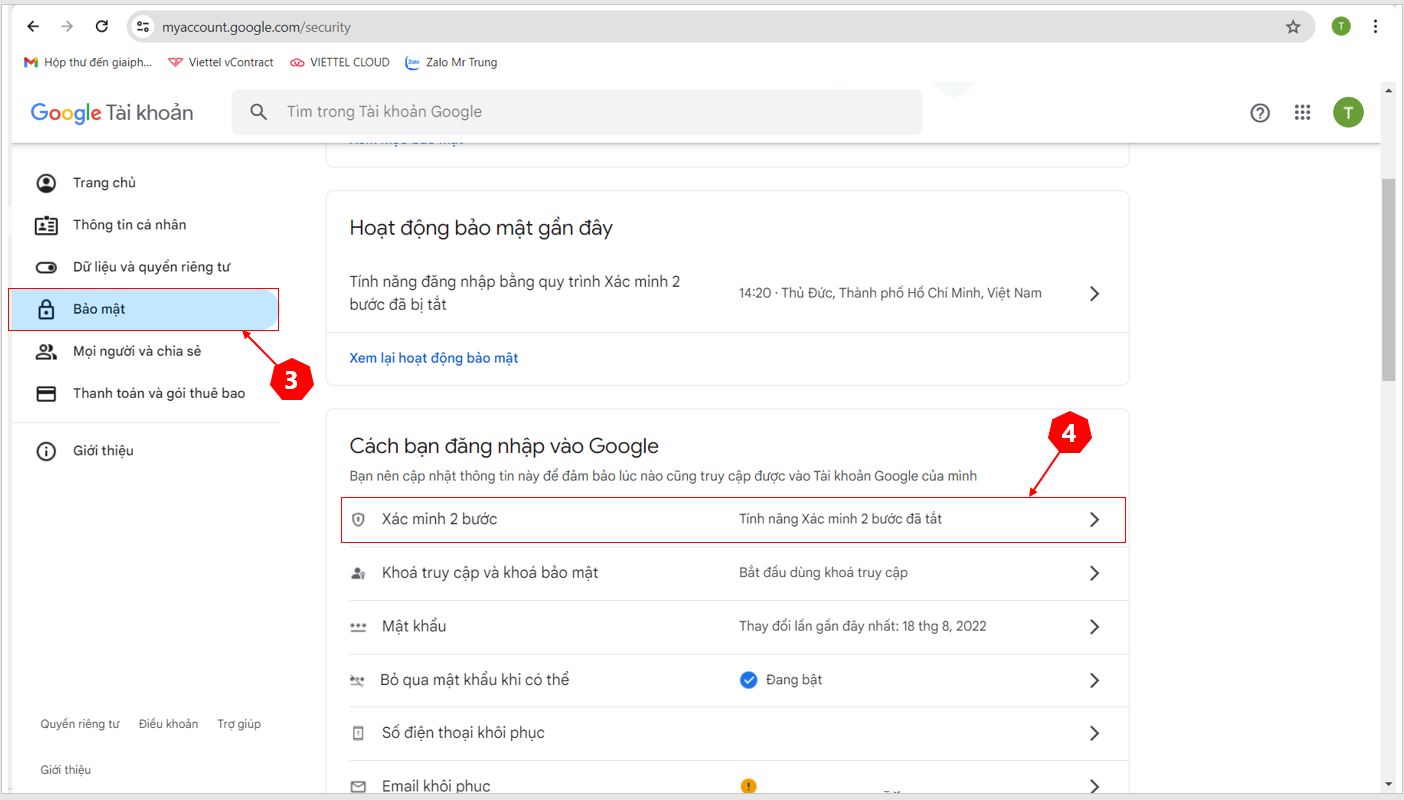Click the Tìm trong Tài khoản Google search field

pos(577,112)
